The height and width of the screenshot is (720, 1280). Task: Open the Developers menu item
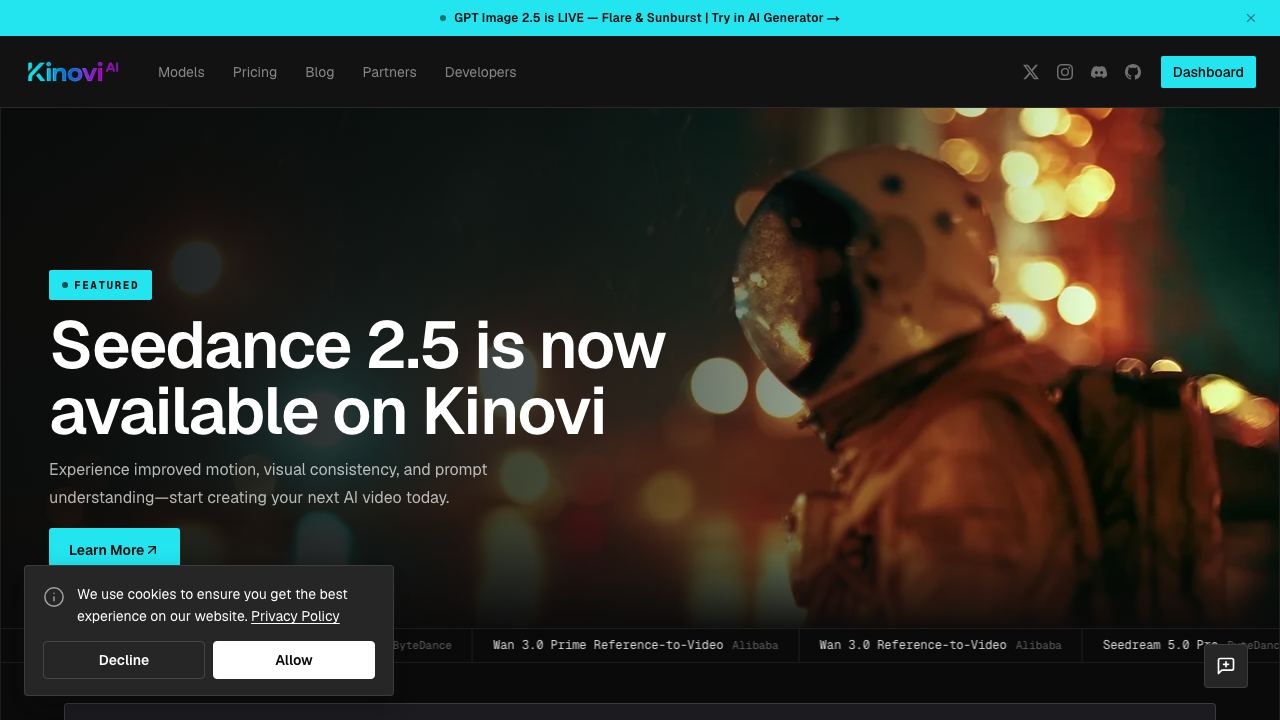(x=481, y=72)
